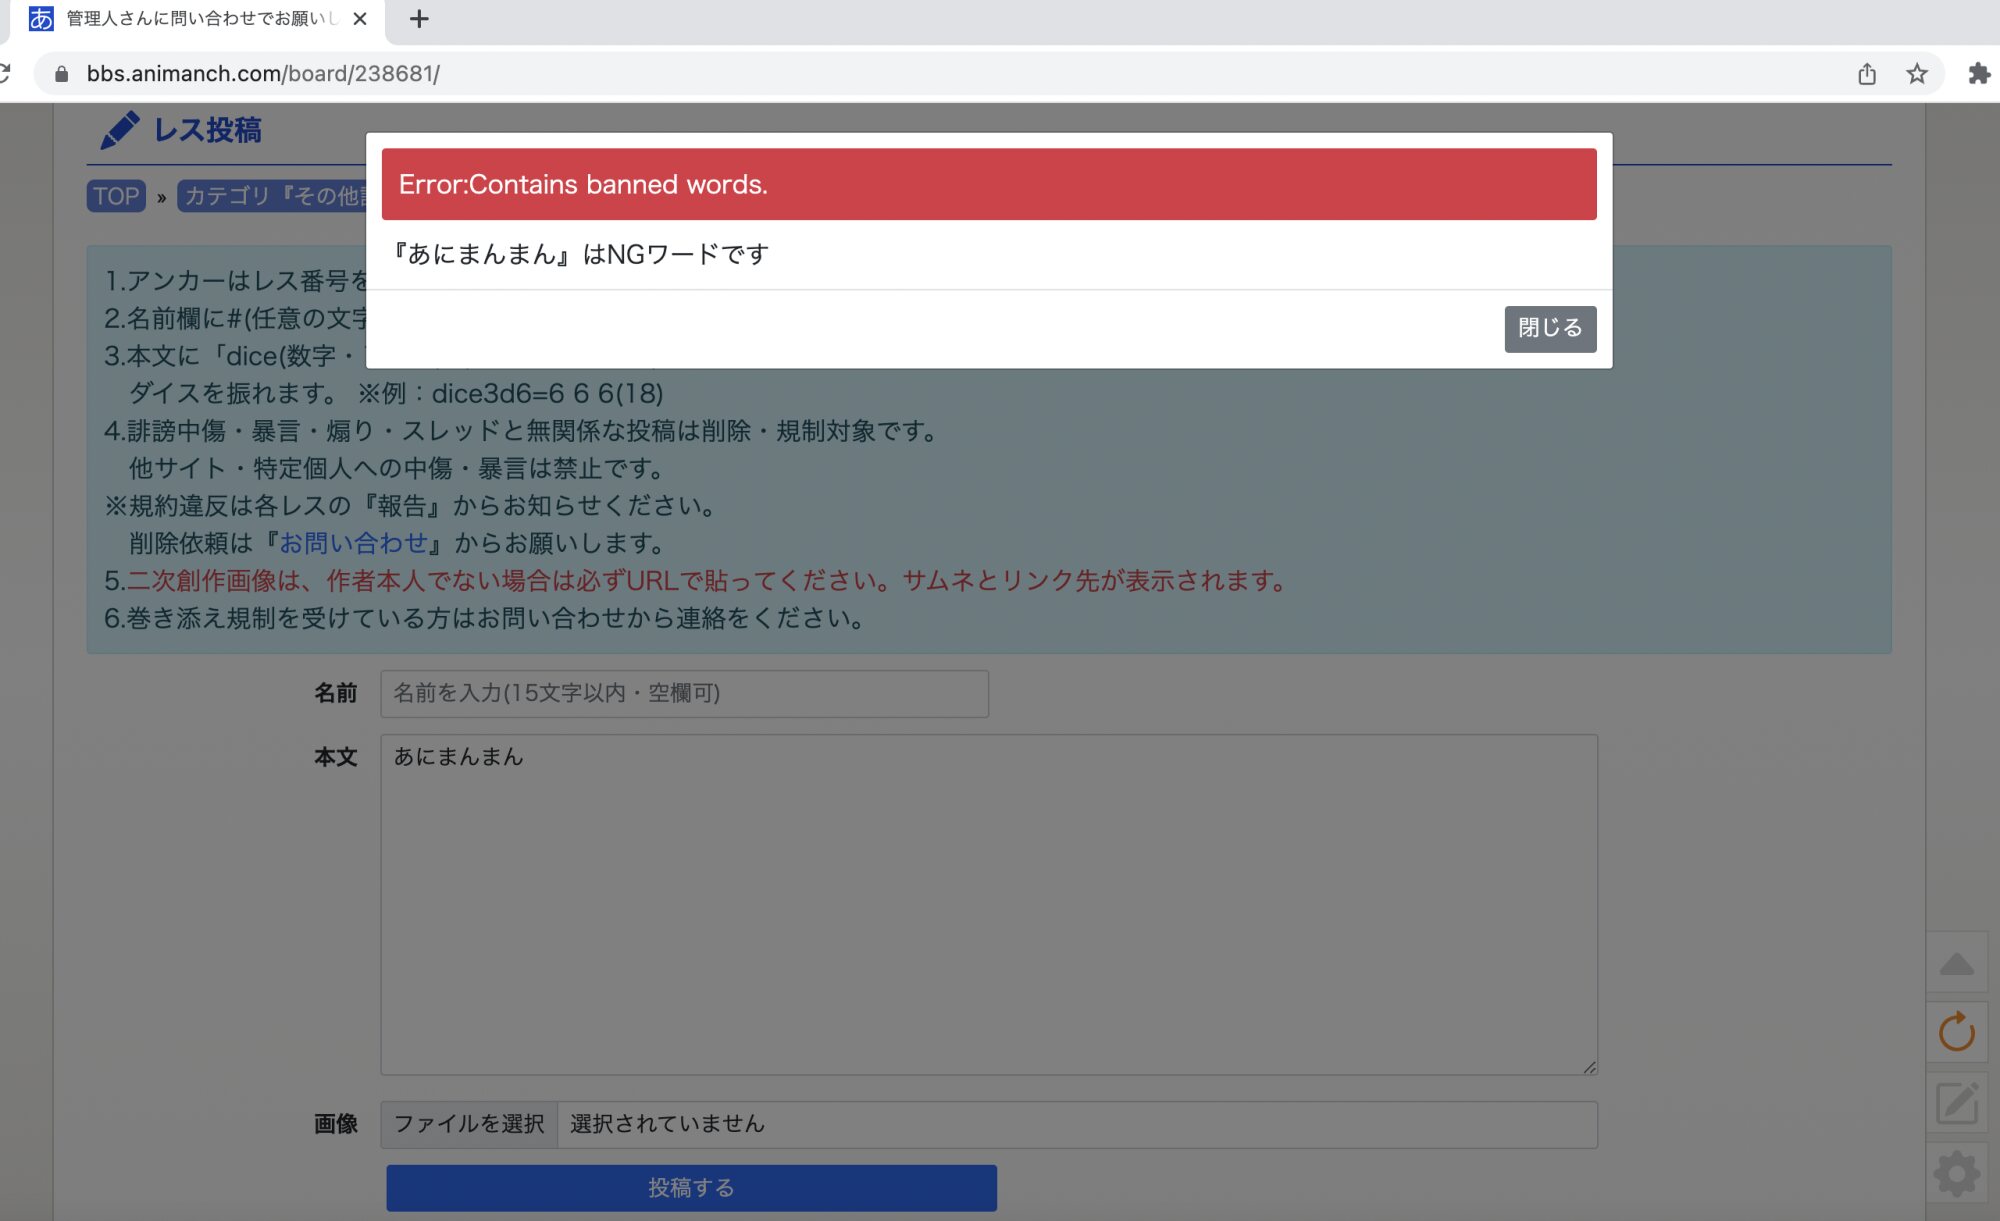
Task: Open the settings gear icon
Action: [x=1956, y=1173]
